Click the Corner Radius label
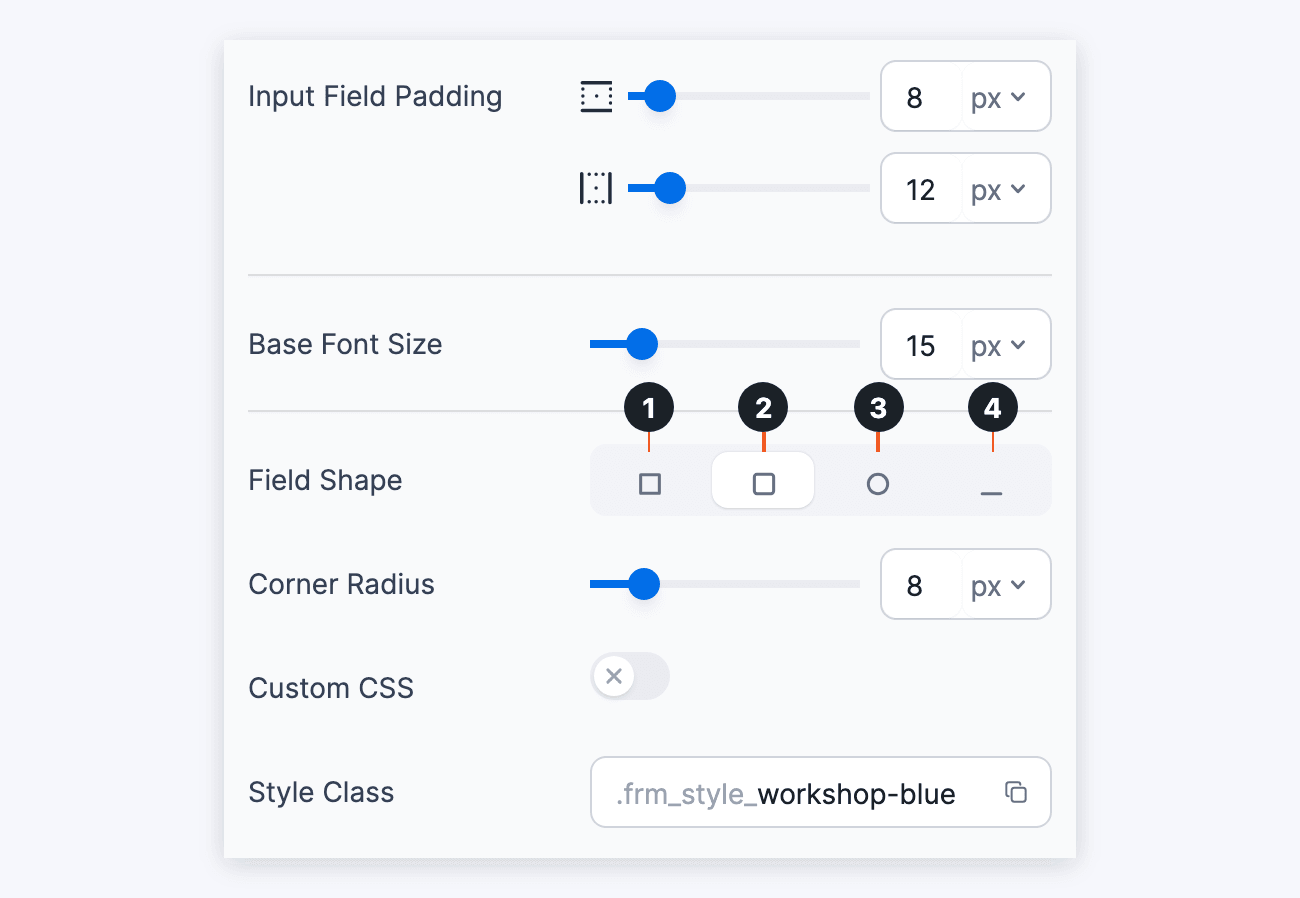Image resolution: width=1300 pixels, height=898 pixels. [x=341, y=585]
